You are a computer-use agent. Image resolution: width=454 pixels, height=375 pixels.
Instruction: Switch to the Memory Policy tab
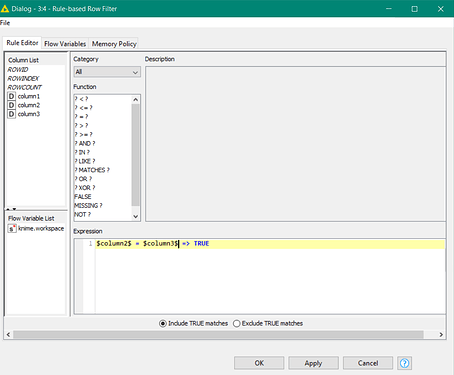pos(114,44)
